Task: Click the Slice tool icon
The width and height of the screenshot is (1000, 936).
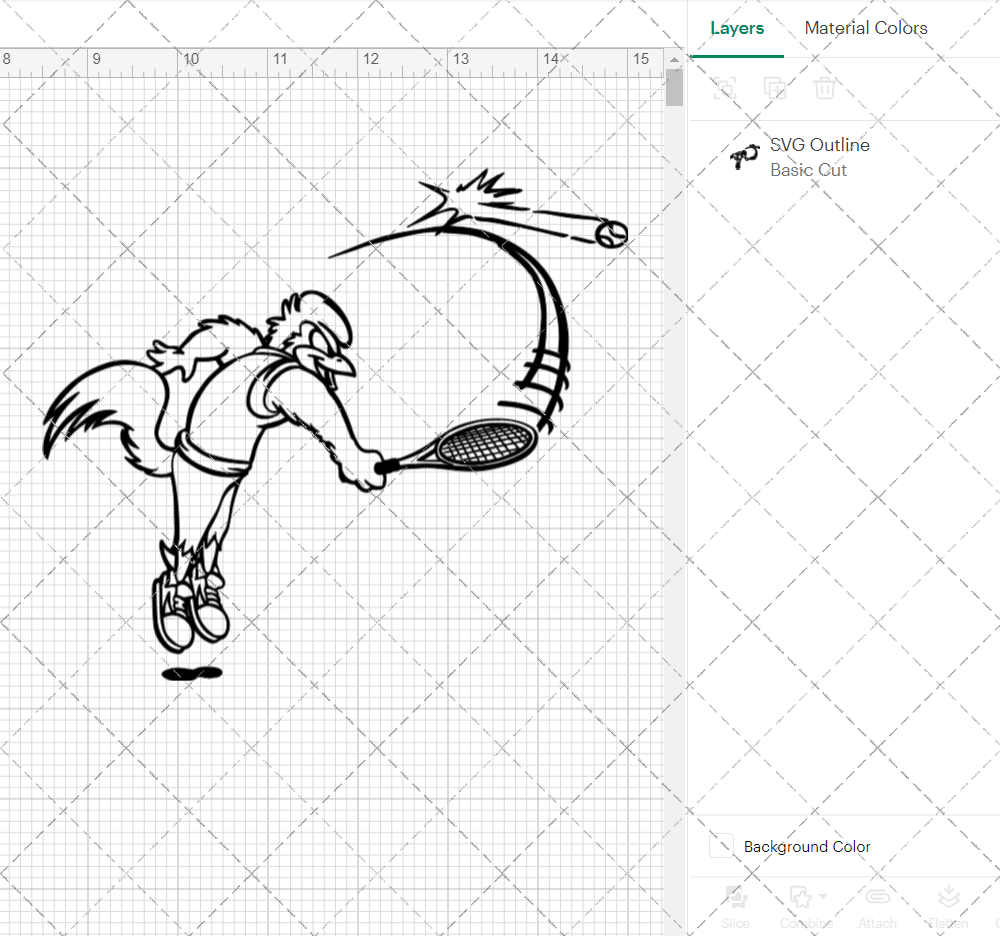Action: 736,896
